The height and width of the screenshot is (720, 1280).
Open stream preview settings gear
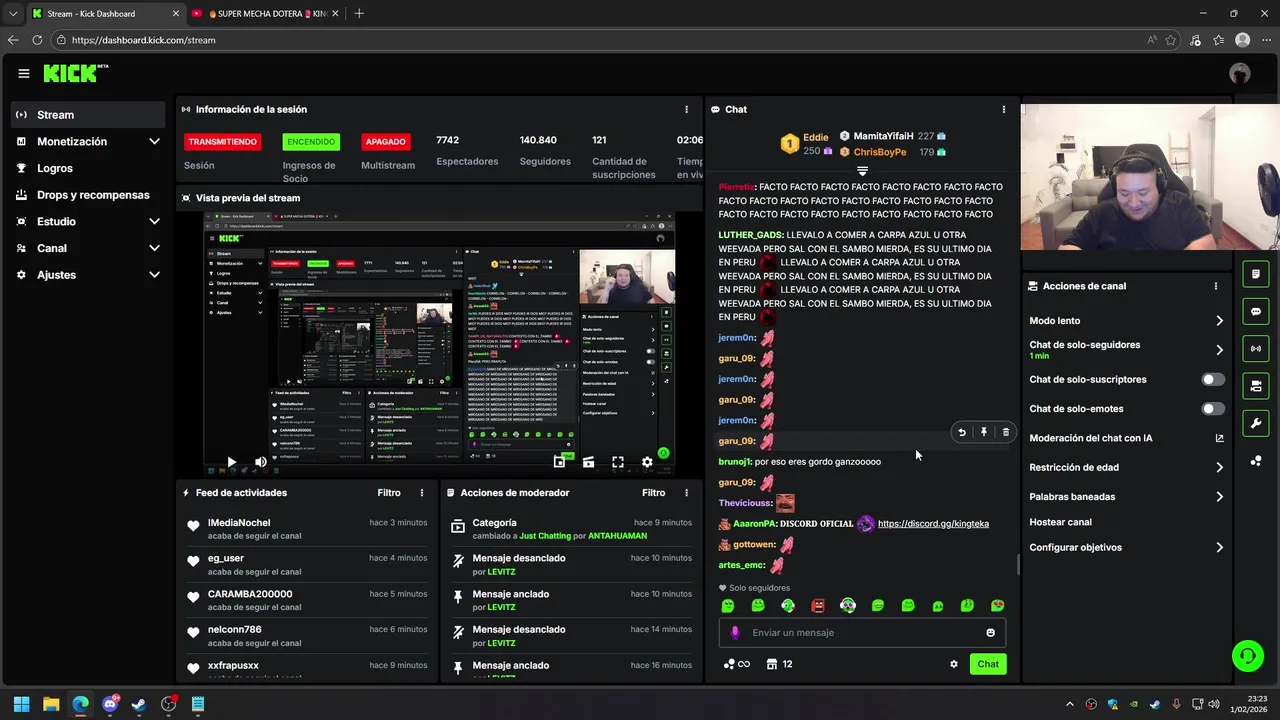tap(647, 462)
